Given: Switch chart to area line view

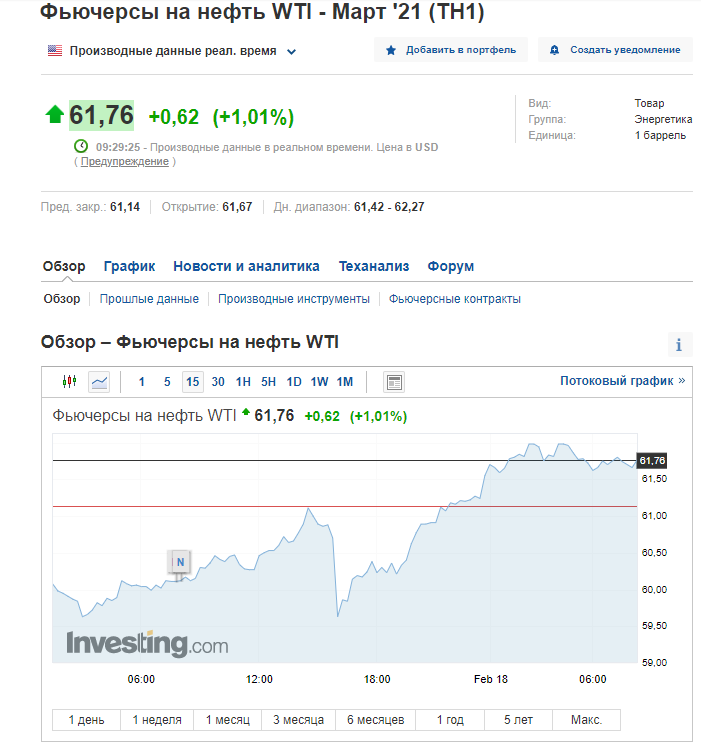Looking at the screenshot, I should coord(99,382).
